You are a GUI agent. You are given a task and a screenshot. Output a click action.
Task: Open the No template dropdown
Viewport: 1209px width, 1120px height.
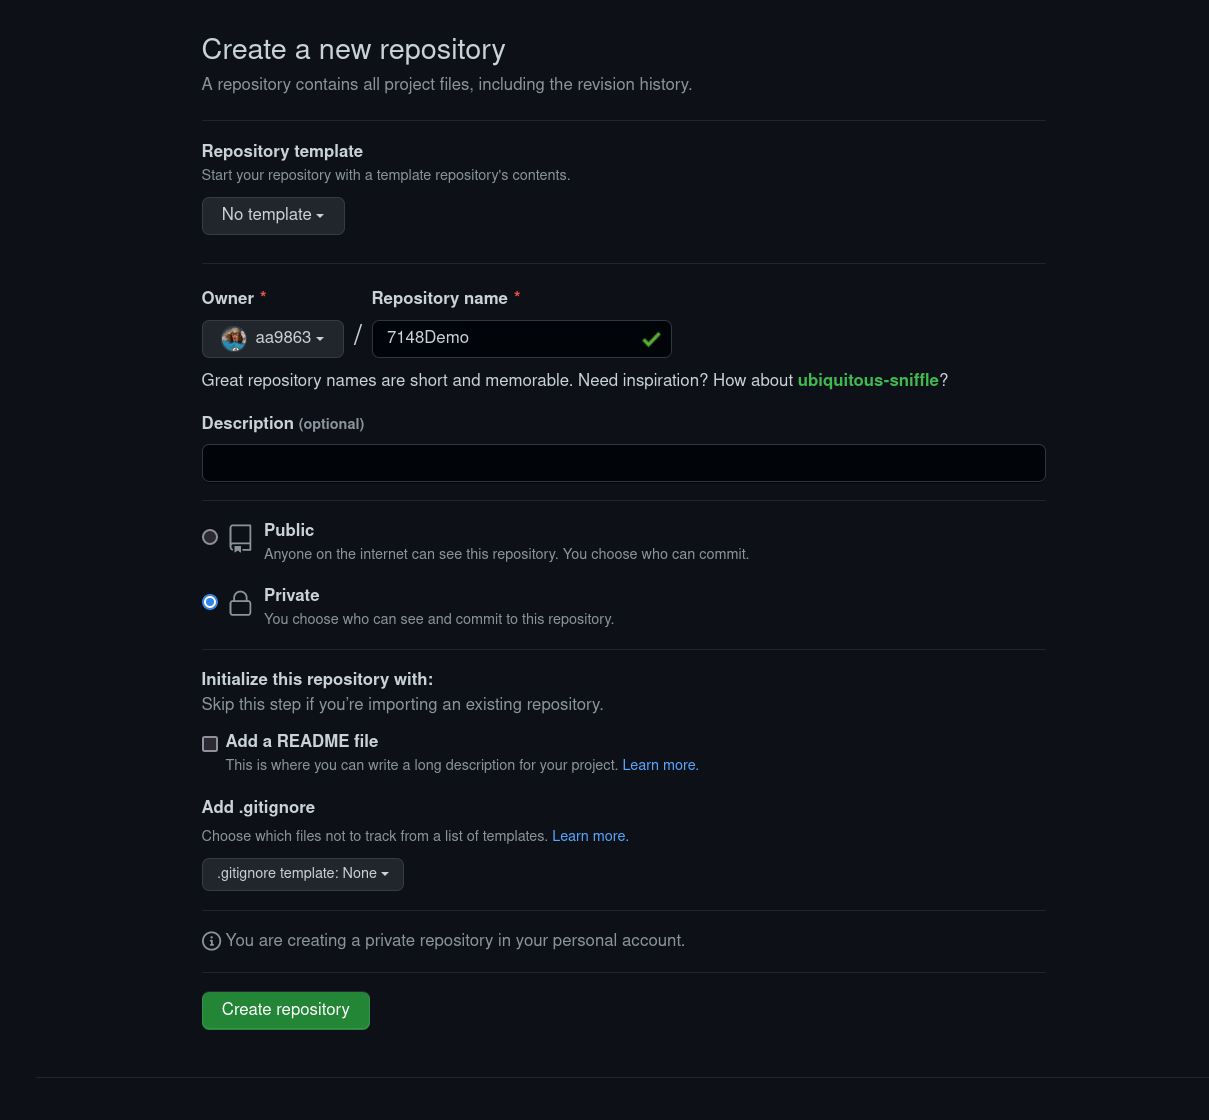click(272, 215)
